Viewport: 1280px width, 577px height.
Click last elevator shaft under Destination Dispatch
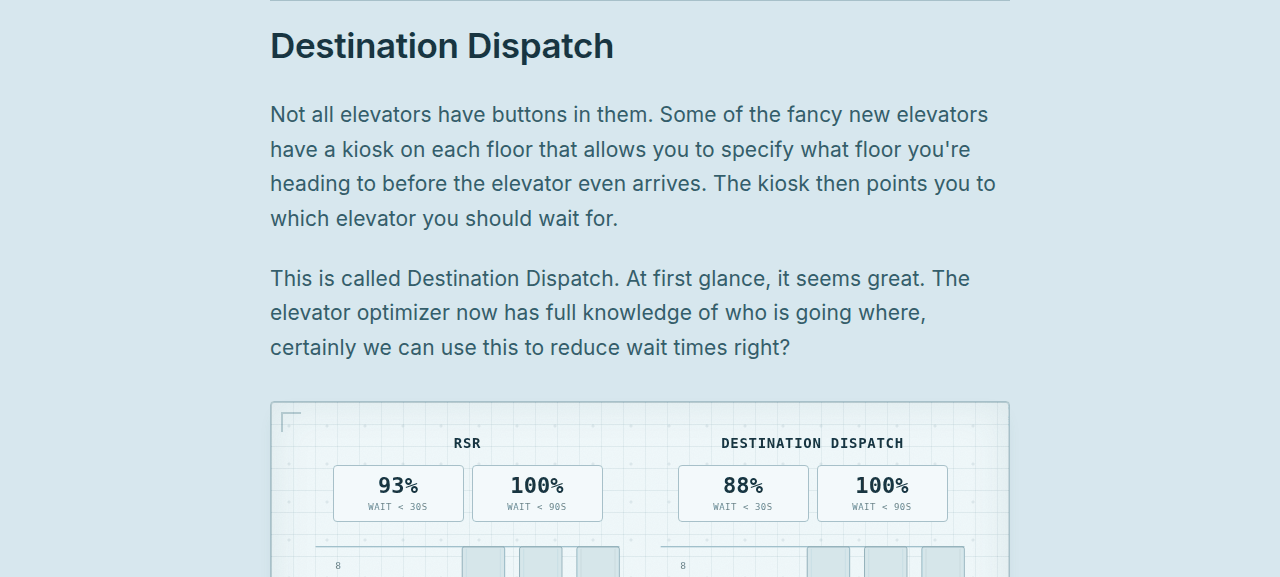click(943, 562)
